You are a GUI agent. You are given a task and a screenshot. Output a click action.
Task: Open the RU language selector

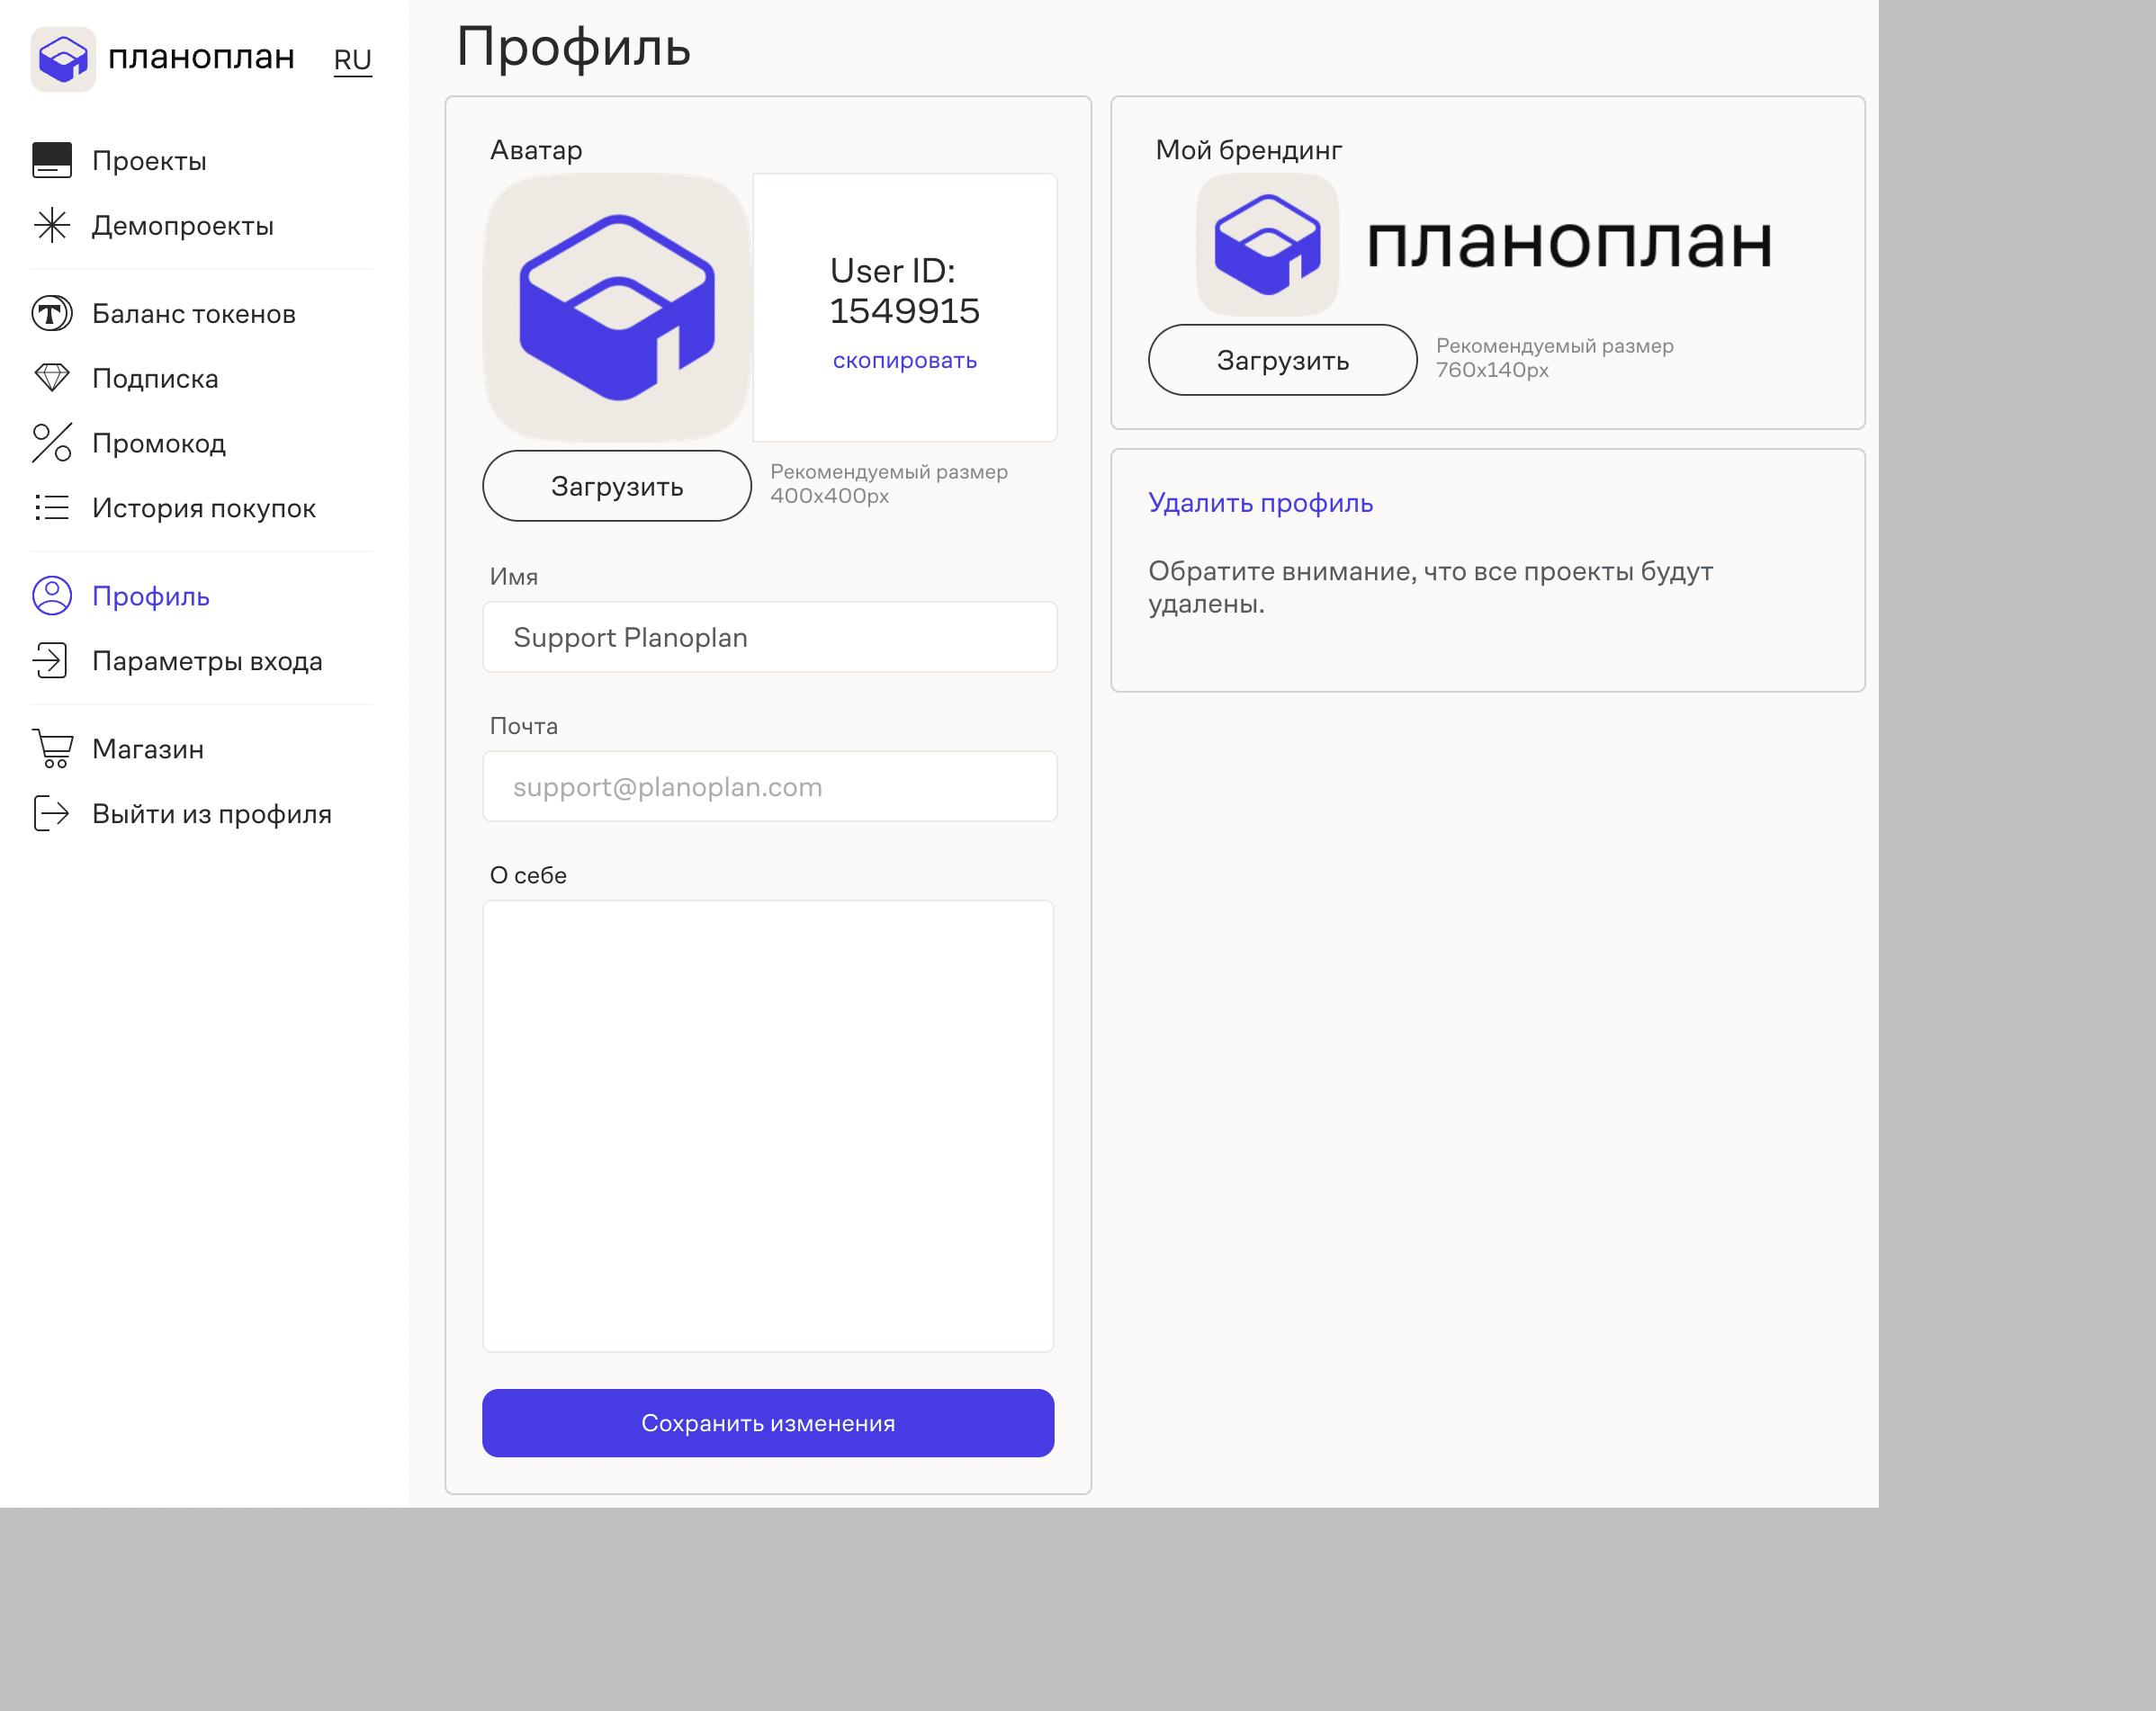[352, 60]
